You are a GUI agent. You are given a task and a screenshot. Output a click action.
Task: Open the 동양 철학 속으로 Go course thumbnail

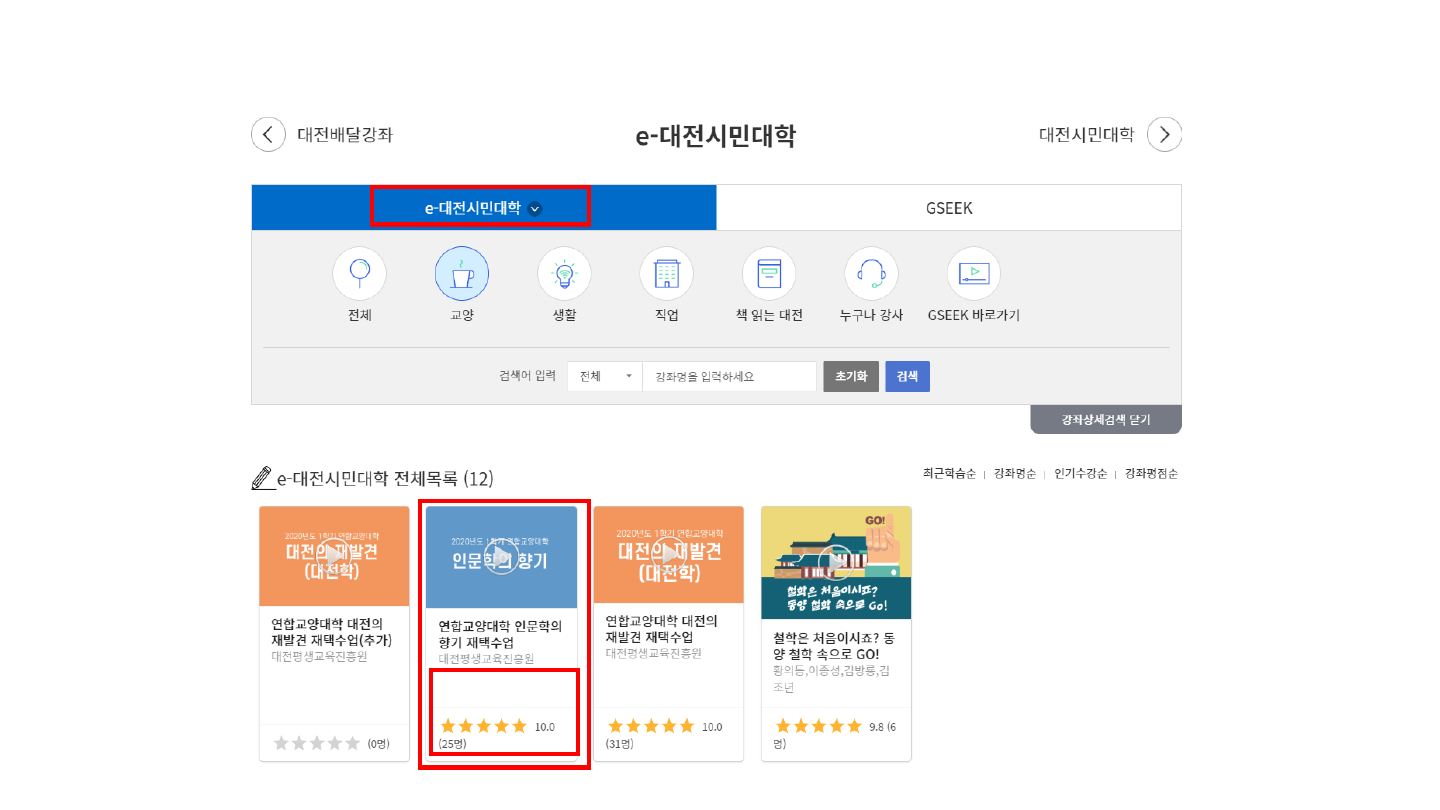(x=835, y=562)
